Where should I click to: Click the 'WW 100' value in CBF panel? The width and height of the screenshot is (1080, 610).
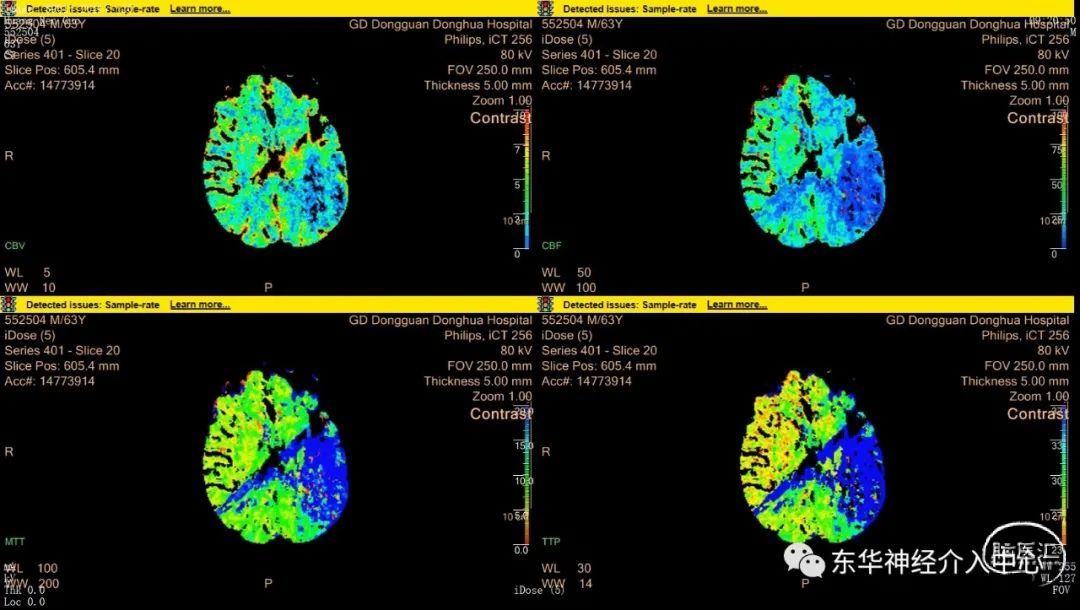(x=569, y=288)
